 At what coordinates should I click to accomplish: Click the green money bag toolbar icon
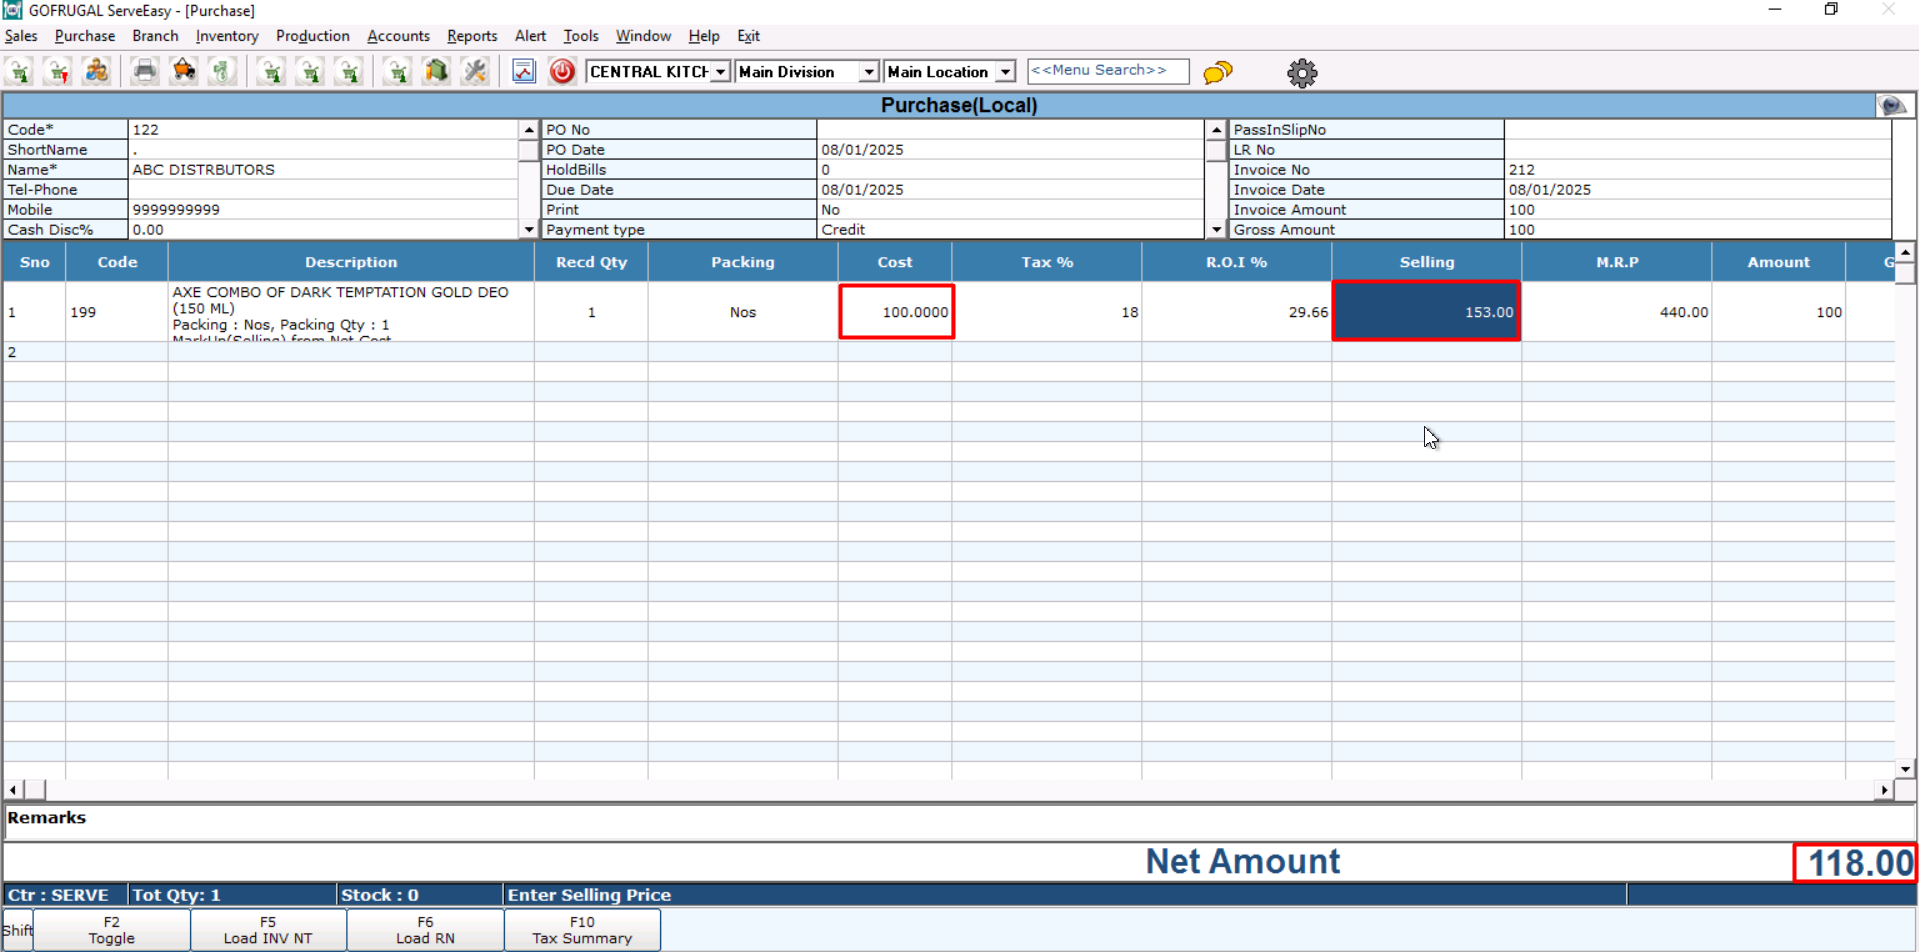[222, 71]
